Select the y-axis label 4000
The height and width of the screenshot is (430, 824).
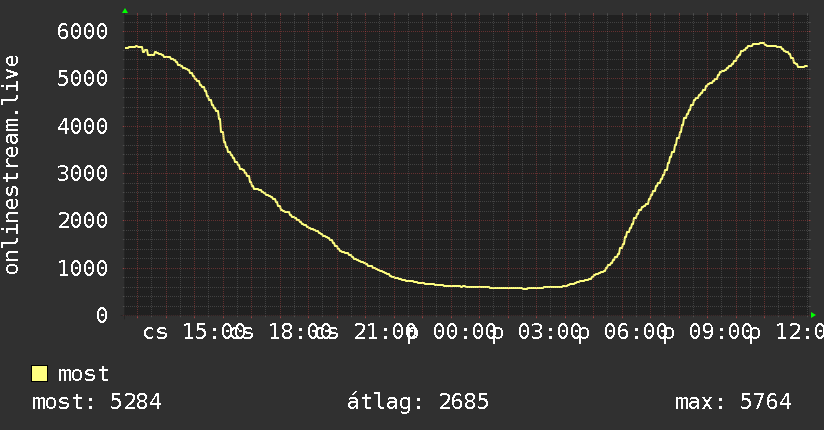[x=83, y=126]
